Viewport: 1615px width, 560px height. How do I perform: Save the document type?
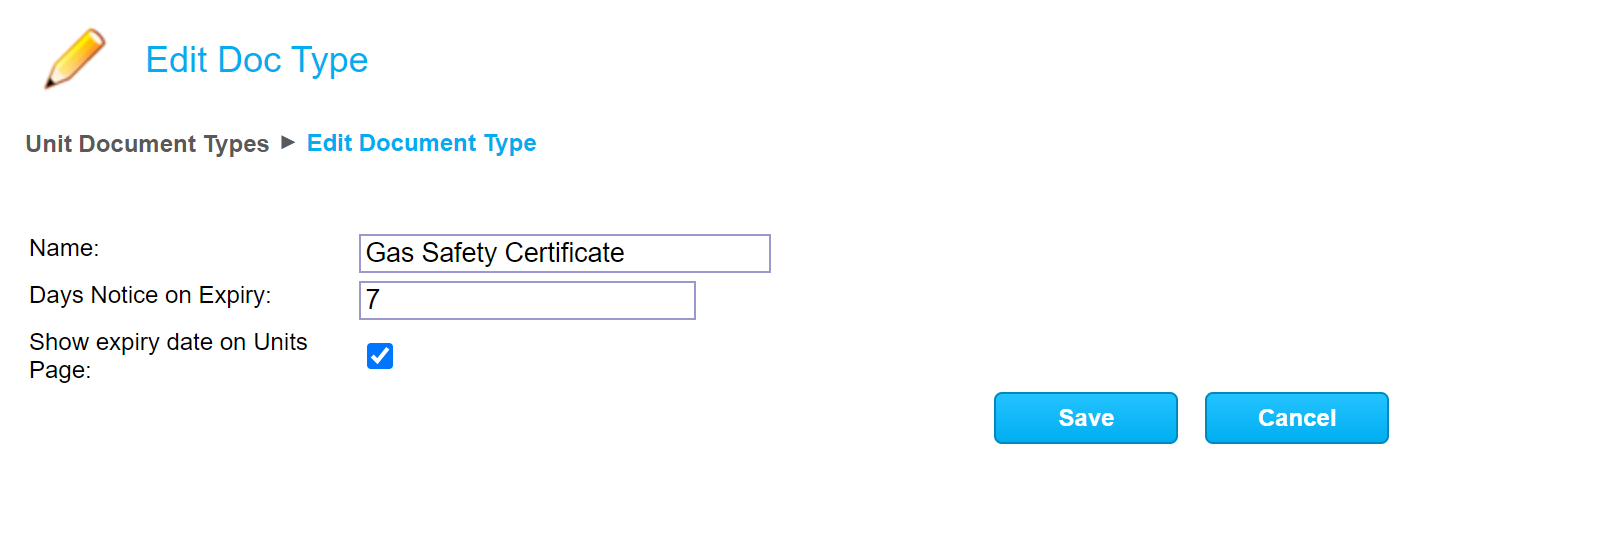(x=1085, y=418)
